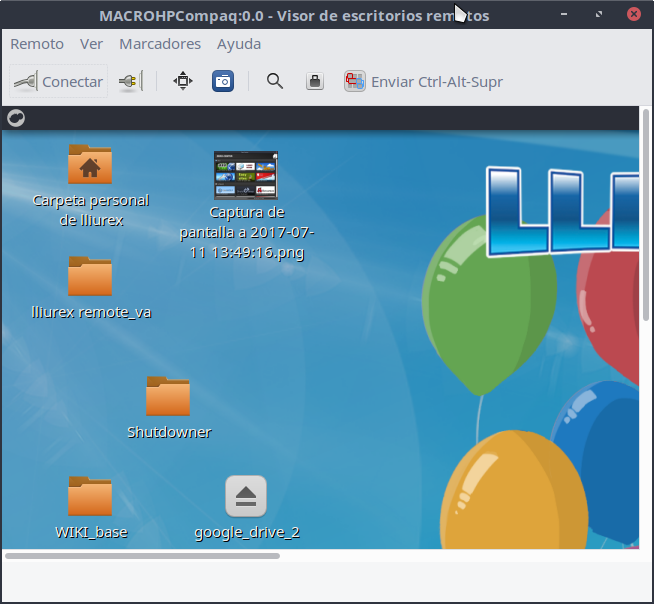Select the Captura de pantalla png thumbnail

point(246,176)
